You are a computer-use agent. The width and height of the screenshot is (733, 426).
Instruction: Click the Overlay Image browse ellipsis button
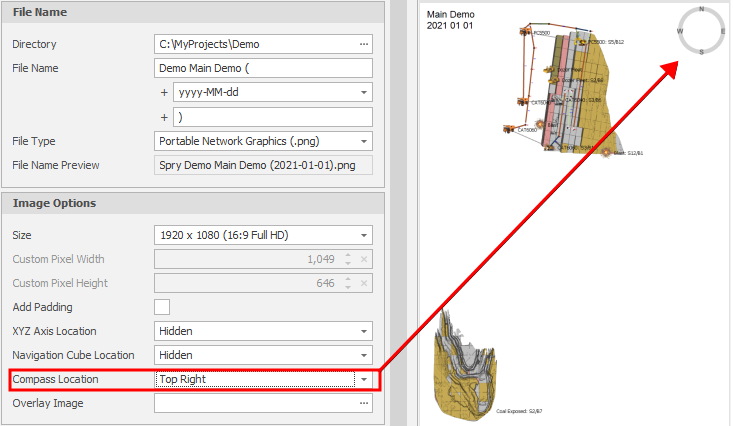(x=364, y=404)
